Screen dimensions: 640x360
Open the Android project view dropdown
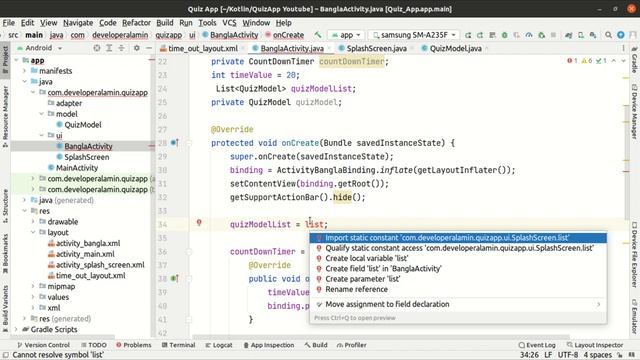(x=39, y=48)
